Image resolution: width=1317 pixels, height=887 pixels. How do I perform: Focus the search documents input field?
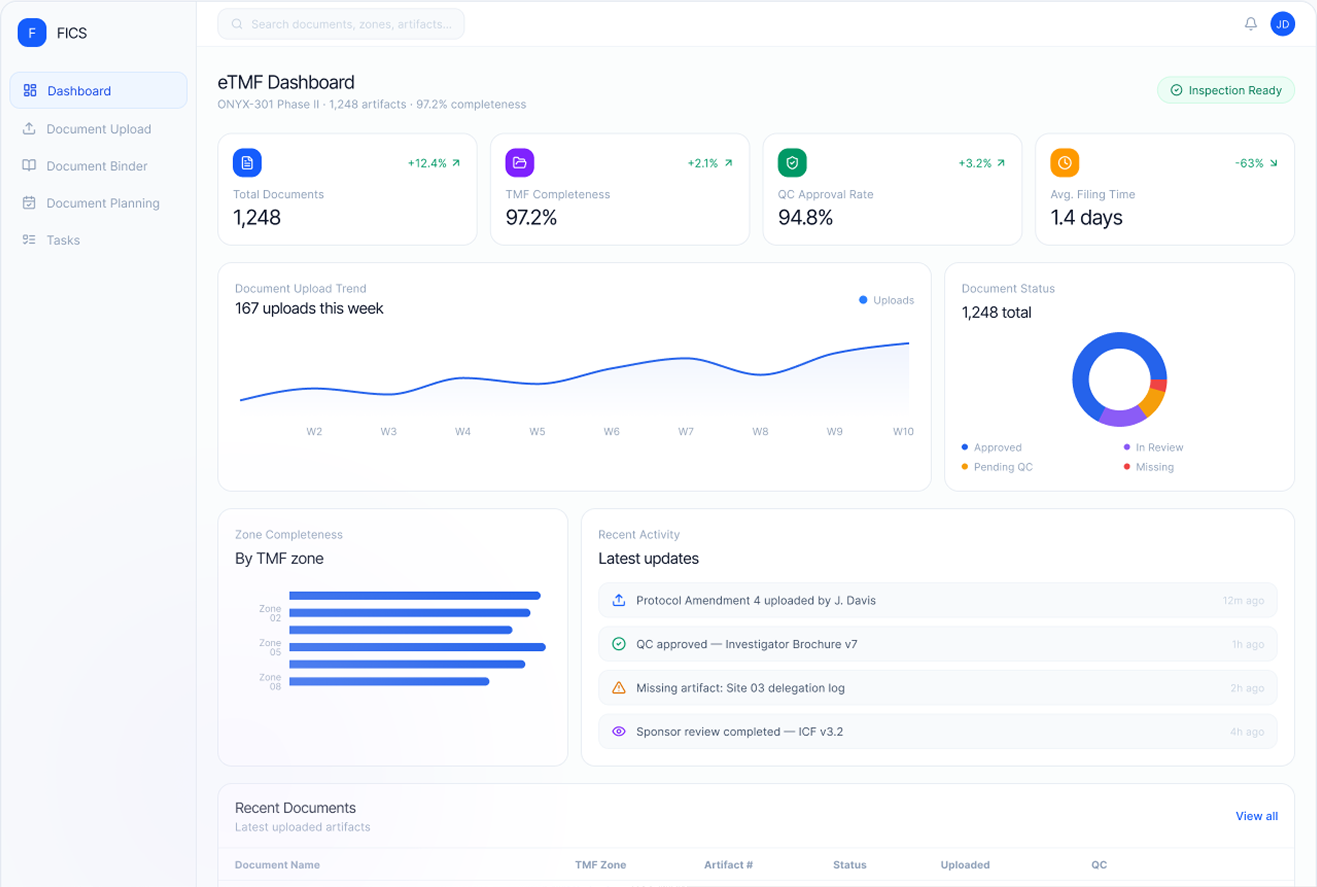pos(340,24)
